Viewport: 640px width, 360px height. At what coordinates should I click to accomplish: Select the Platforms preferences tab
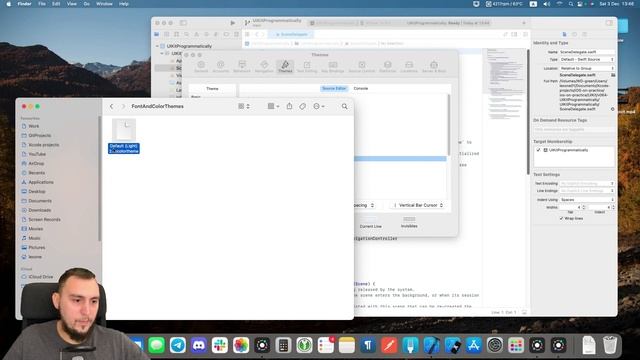click(x=387, y=67)
